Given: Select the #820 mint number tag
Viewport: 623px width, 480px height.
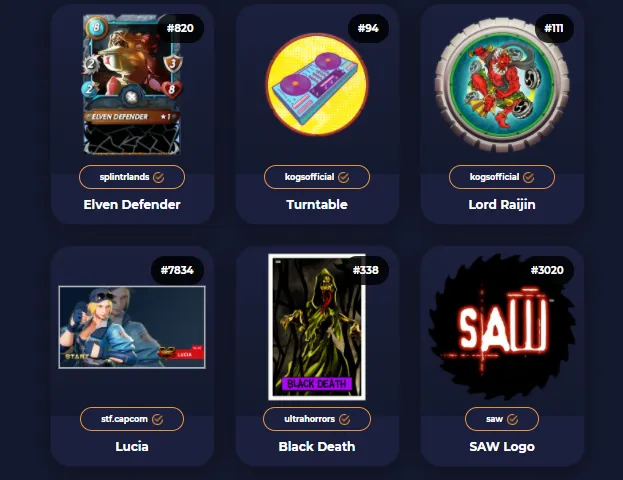Looking at the screenshot, I should coord(180,28).
